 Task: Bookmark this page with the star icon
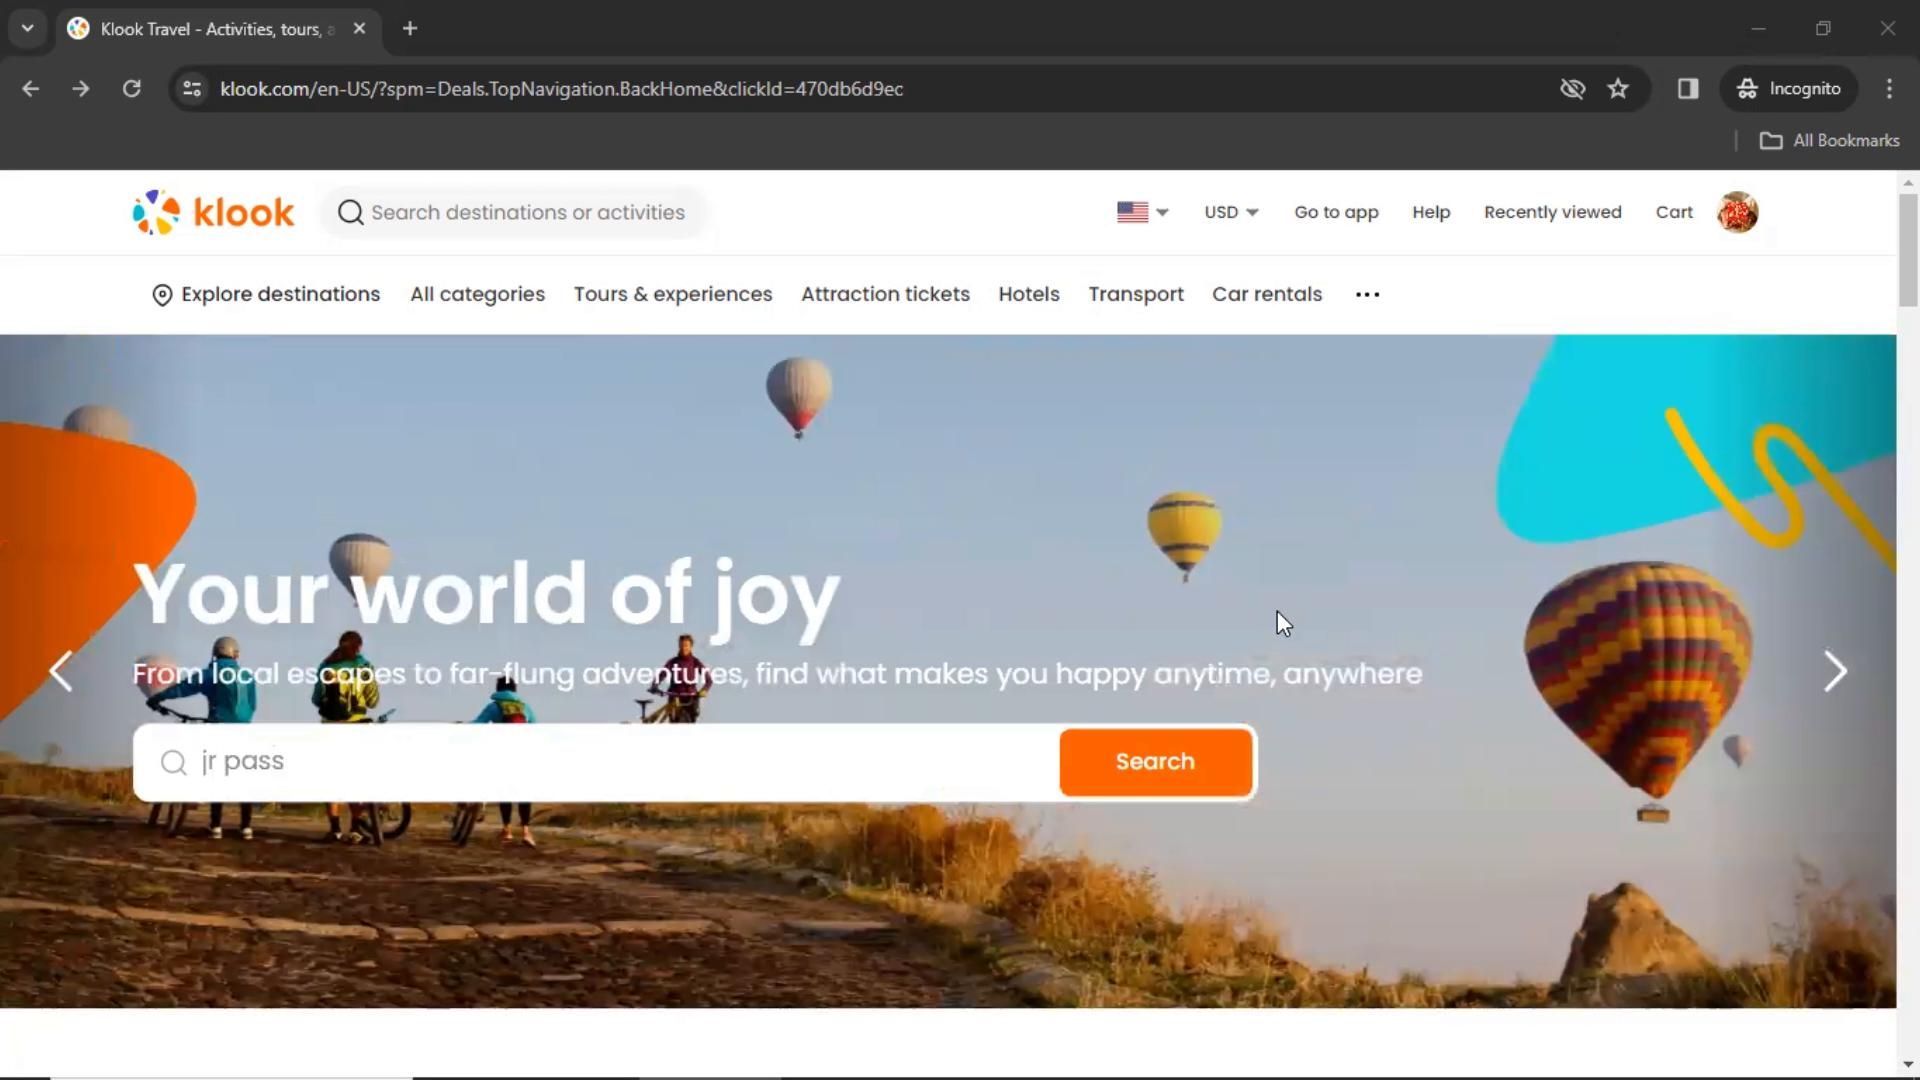coord(1618,89)
